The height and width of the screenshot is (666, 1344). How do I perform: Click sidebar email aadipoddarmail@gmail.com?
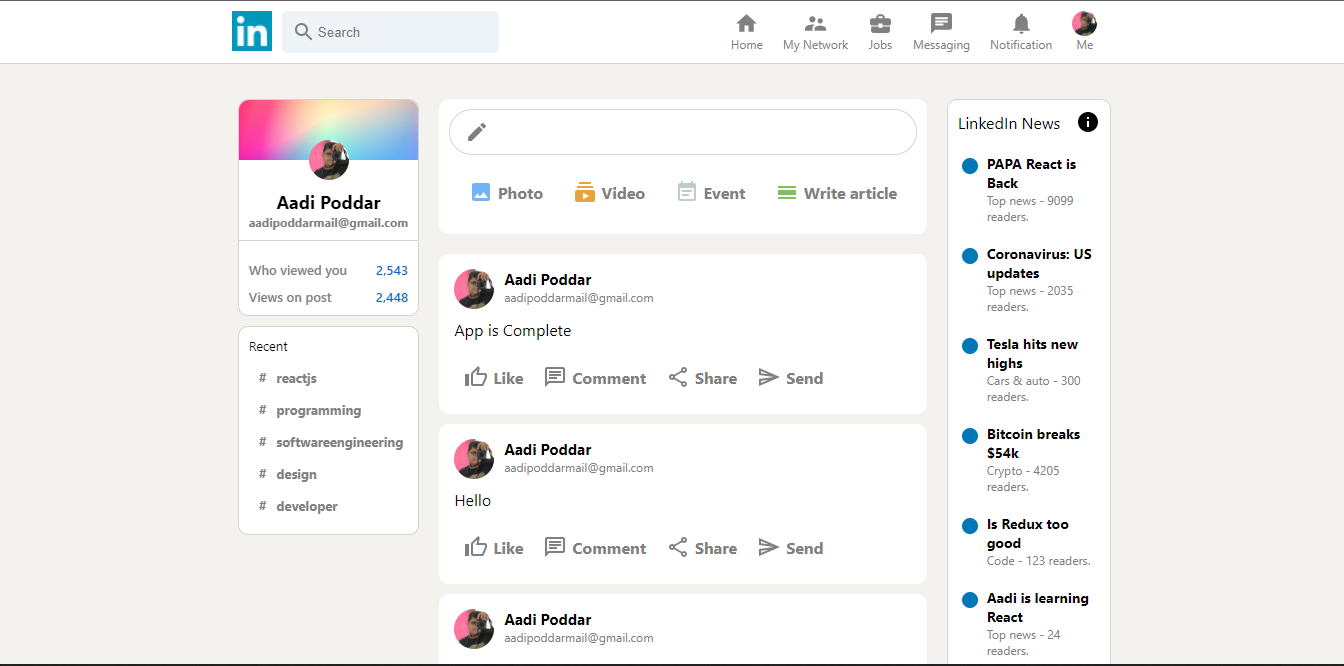coord(328,223)
